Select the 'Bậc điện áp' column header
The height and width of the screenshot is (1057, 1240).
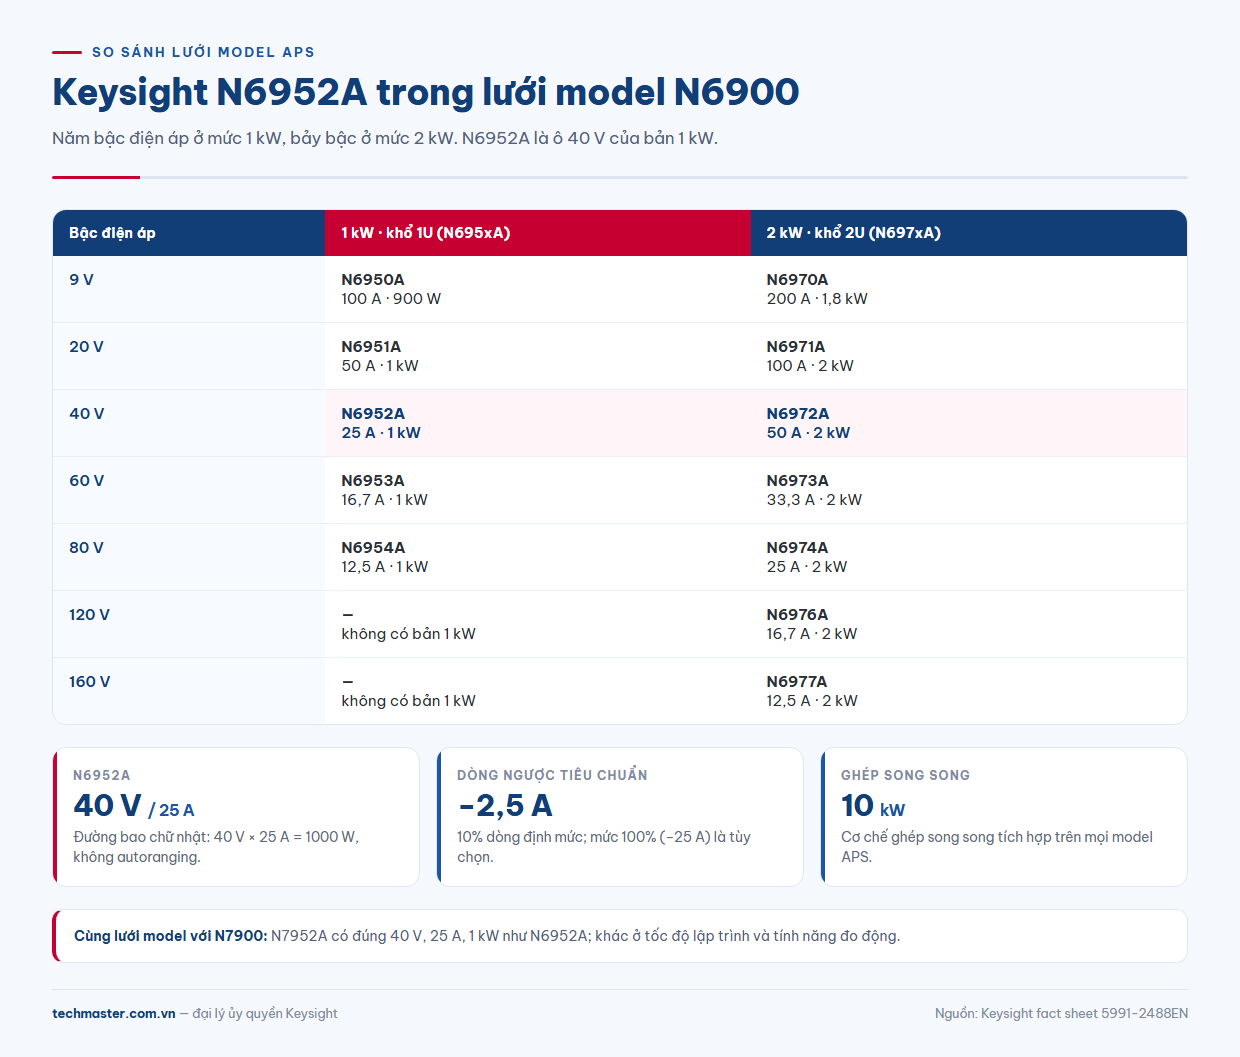pyautogui.click(x=189, y=233)
